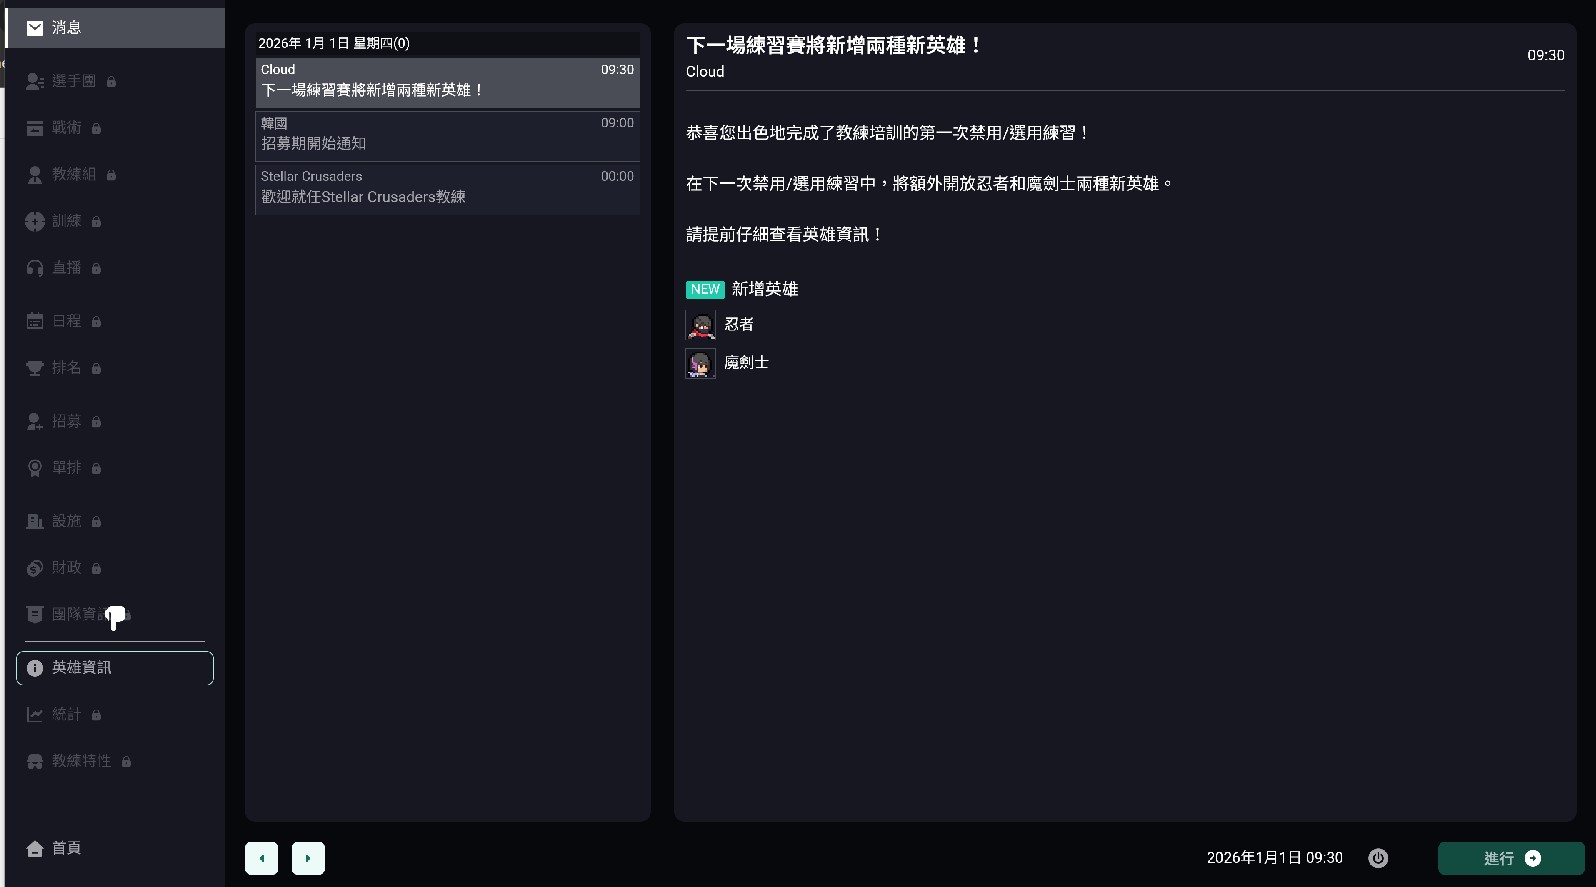Viewport: 1596px width, 887px height.
Task: Click the calendar icon beside 日程
Action: click(x=35, y=321)
